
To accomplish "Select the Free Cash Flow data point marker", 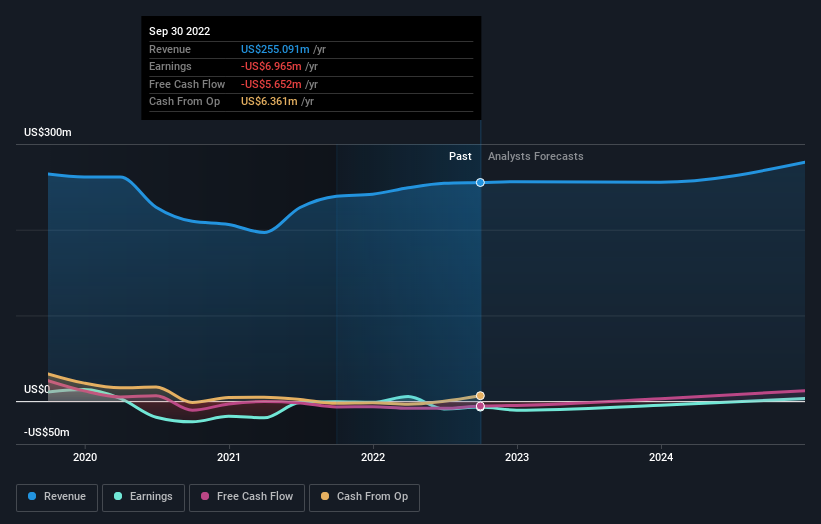I will pyautogui.click(x=480, y=406).
